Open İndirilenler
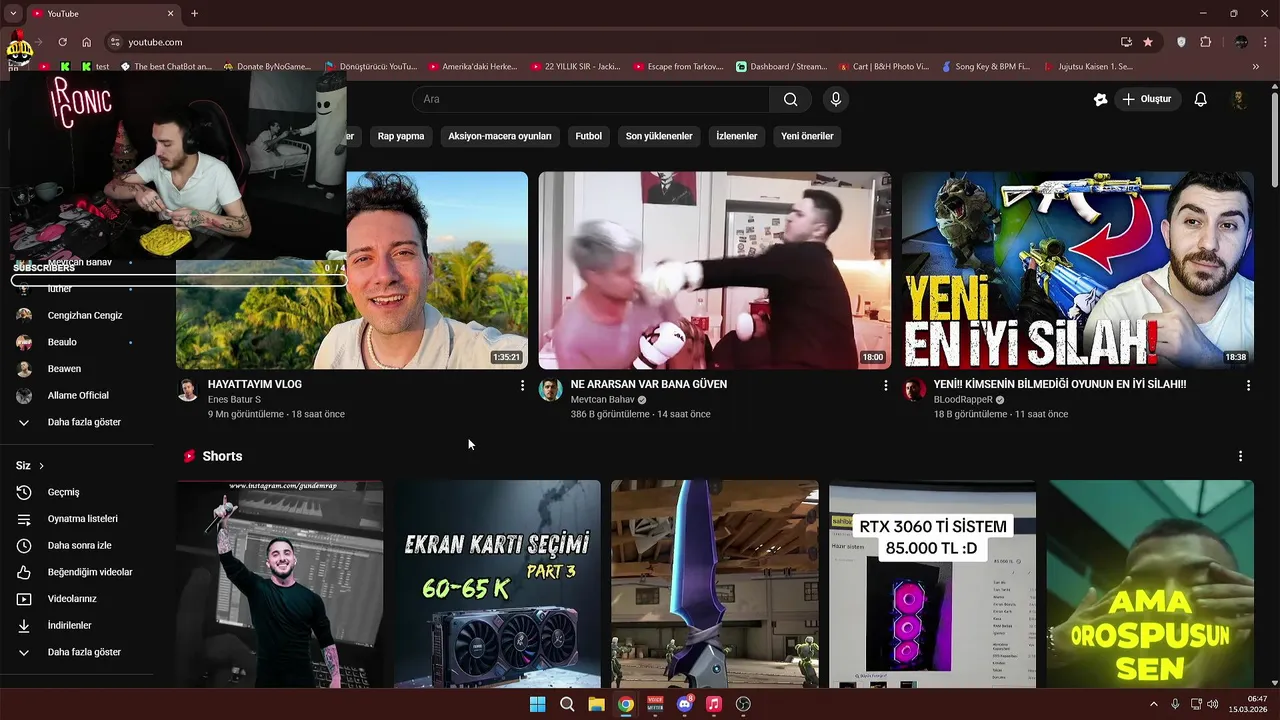The width and height of the screenshot is (1280, 720). [x=70, y=625]
